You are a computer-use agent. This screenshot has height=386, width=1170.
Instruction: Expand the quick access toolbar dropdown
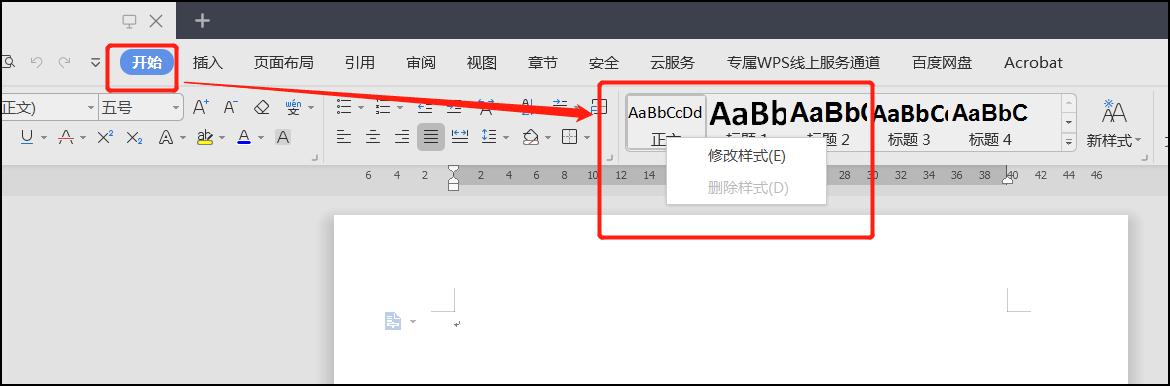tap(96, 62)
